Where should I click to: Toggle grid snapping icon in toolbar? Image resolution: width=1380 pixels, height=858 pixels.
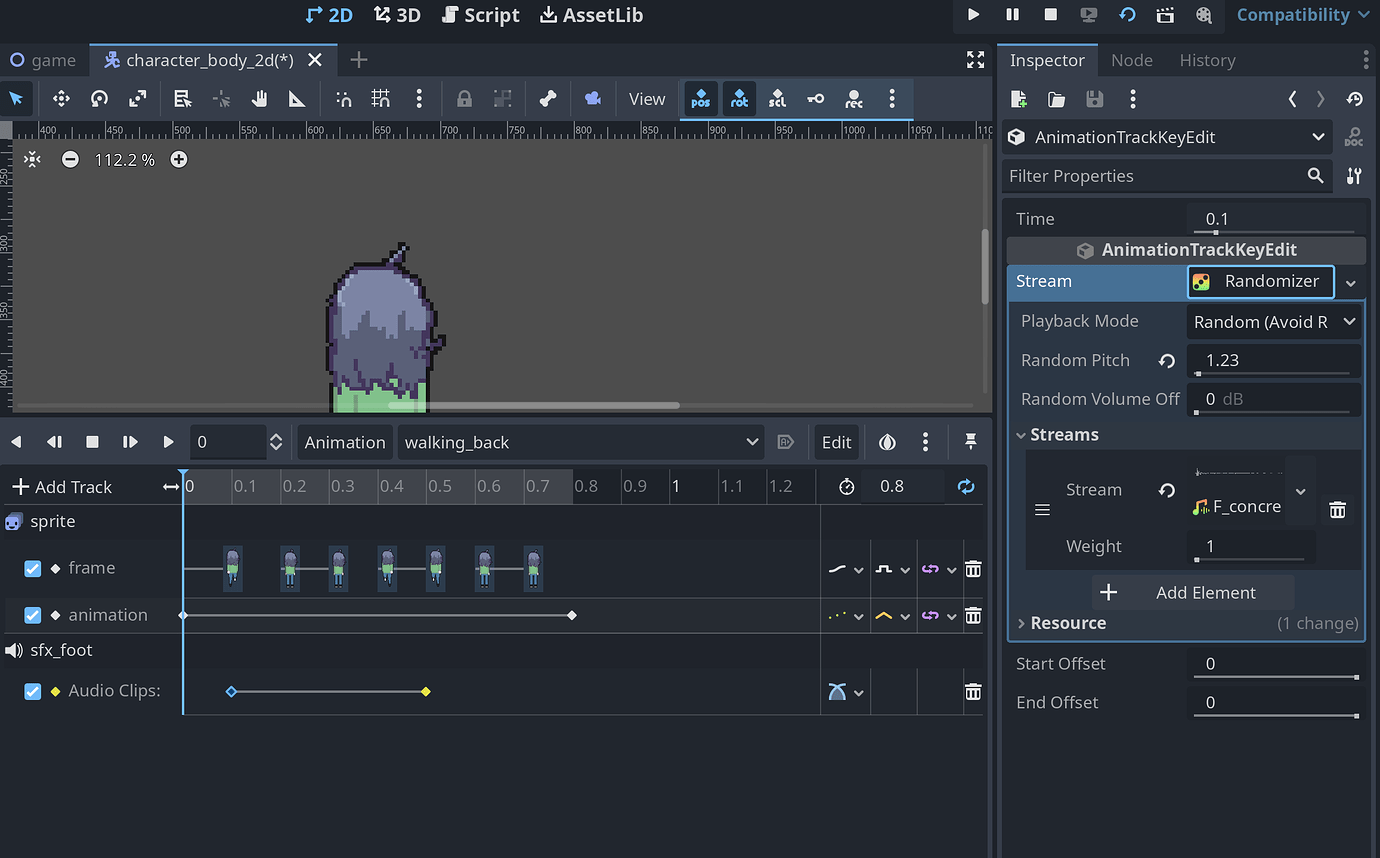(381, 99)
